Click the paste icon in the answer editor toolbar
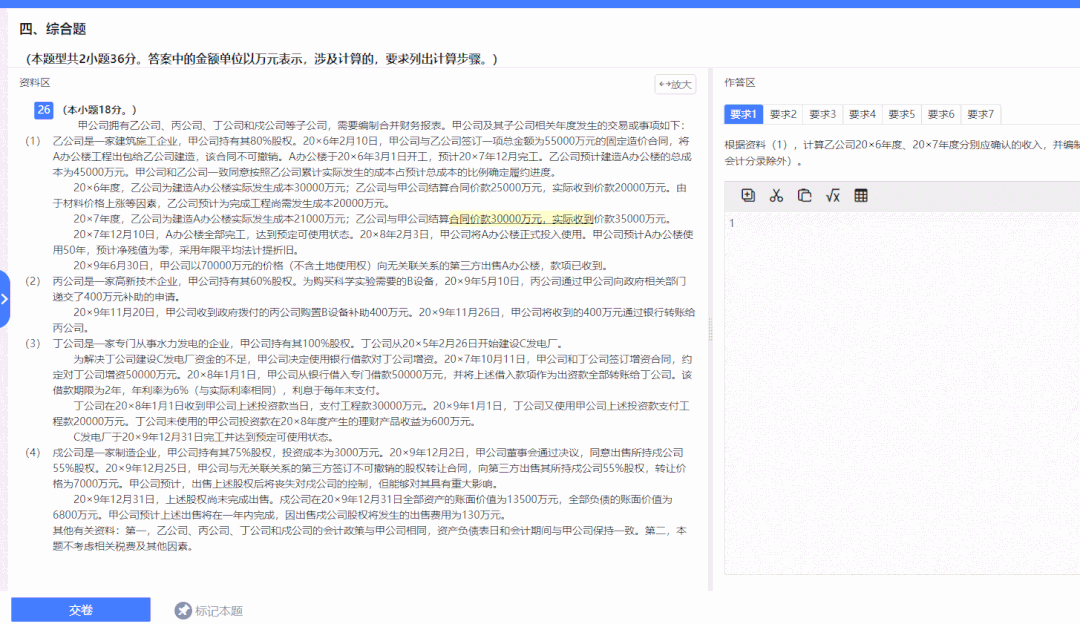The height and width of the screenshot is (624, 1080). (806, 195)
